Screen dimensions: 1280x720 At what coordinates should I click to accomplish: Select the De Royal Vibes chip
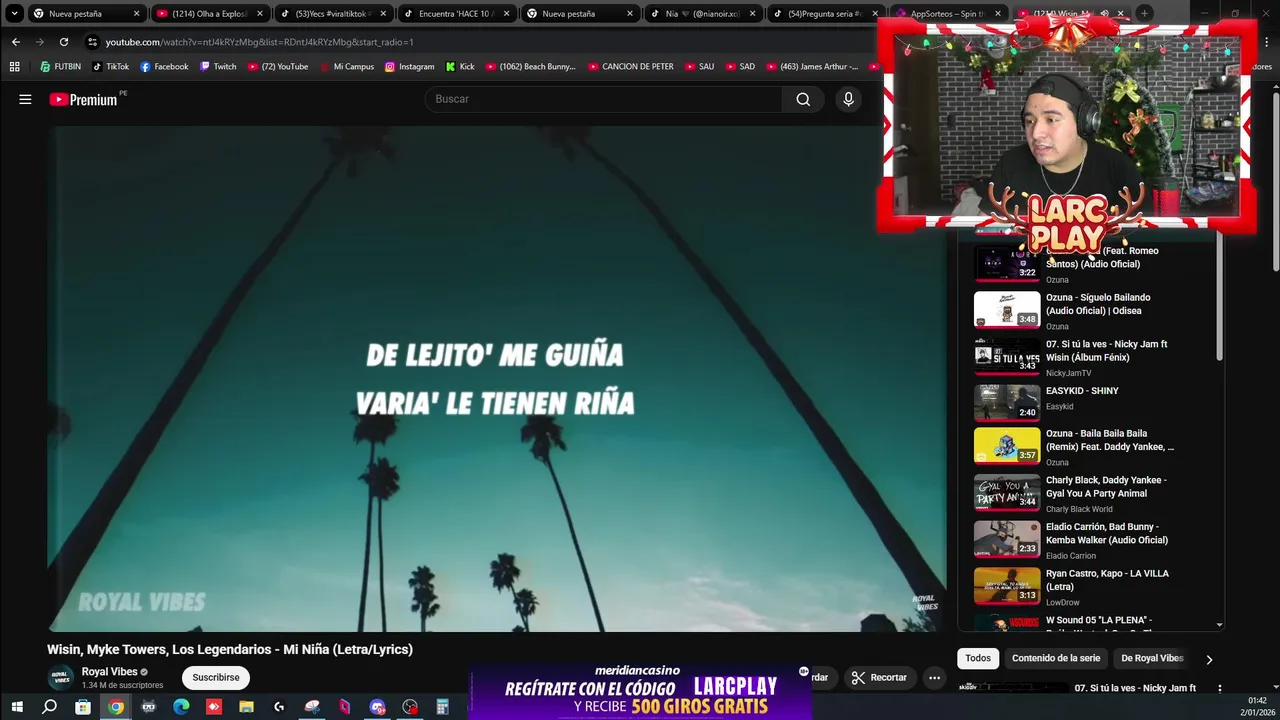coord(1152,658)
